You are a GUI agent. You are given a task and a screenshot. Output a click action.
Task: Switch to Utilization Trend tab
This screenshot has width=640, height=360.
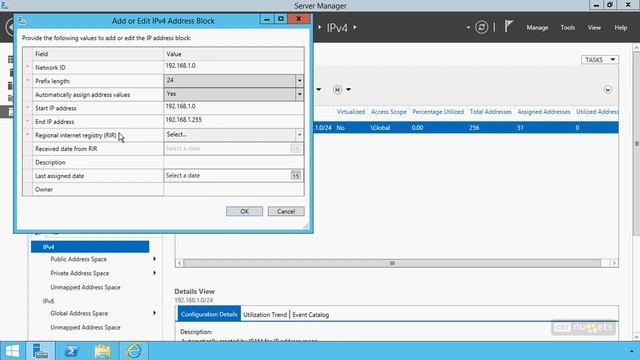coord(265,315)
